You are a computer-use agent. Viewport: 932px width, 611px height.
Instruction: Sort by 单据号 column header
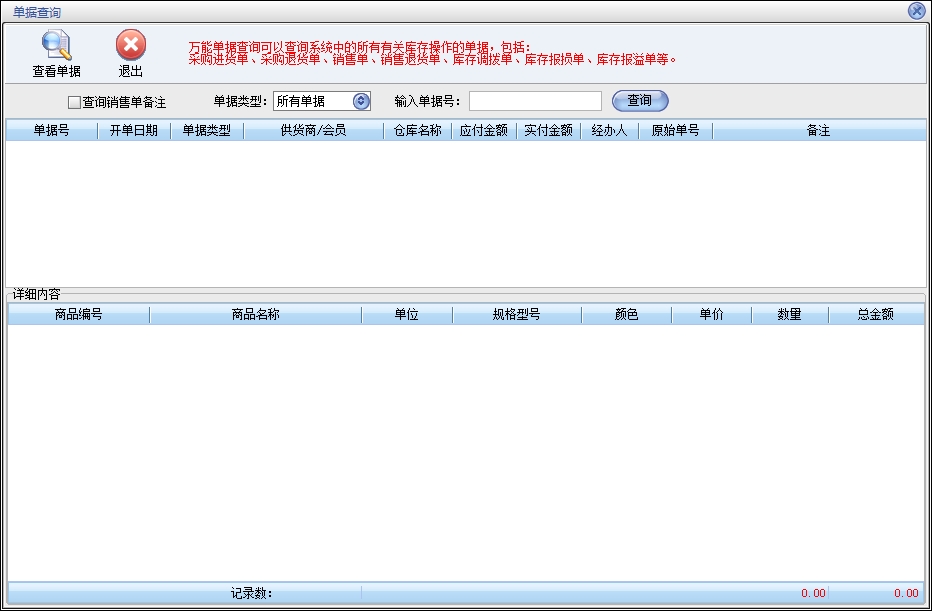tap(51, 131)
